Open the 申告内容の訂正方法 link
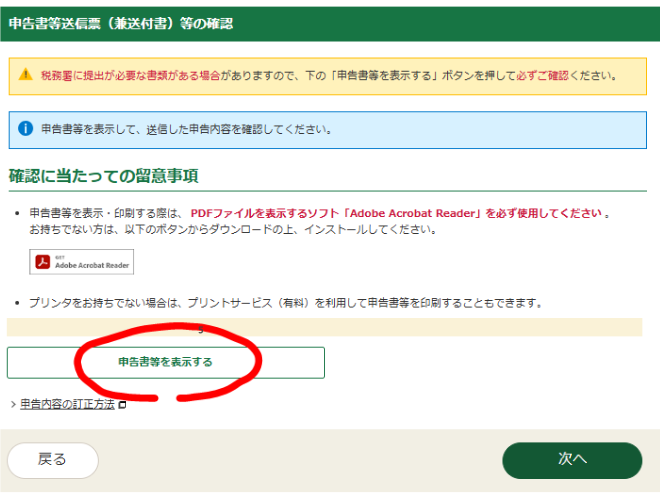This screenshot has height=500, width=660. 68,405
